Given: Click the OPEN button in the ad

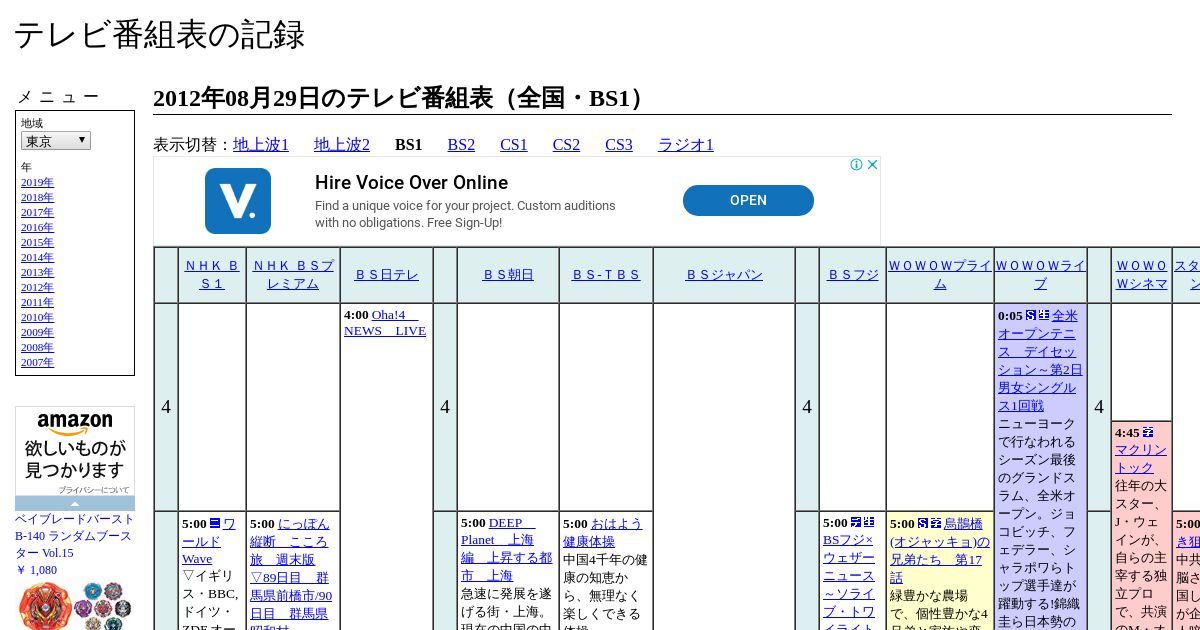Looking at the screenshot, I should [748, 200].
